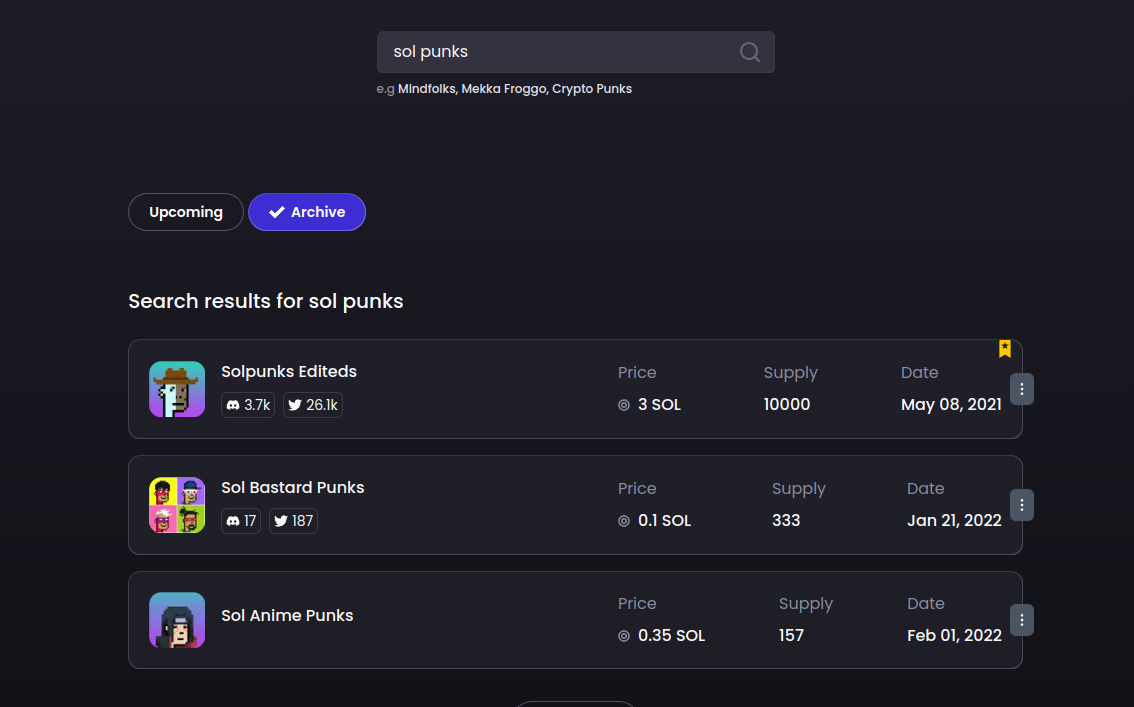Toggle the Upcoming filter
The height and width of the screenshot is (707, 1134).
(186, 212)
